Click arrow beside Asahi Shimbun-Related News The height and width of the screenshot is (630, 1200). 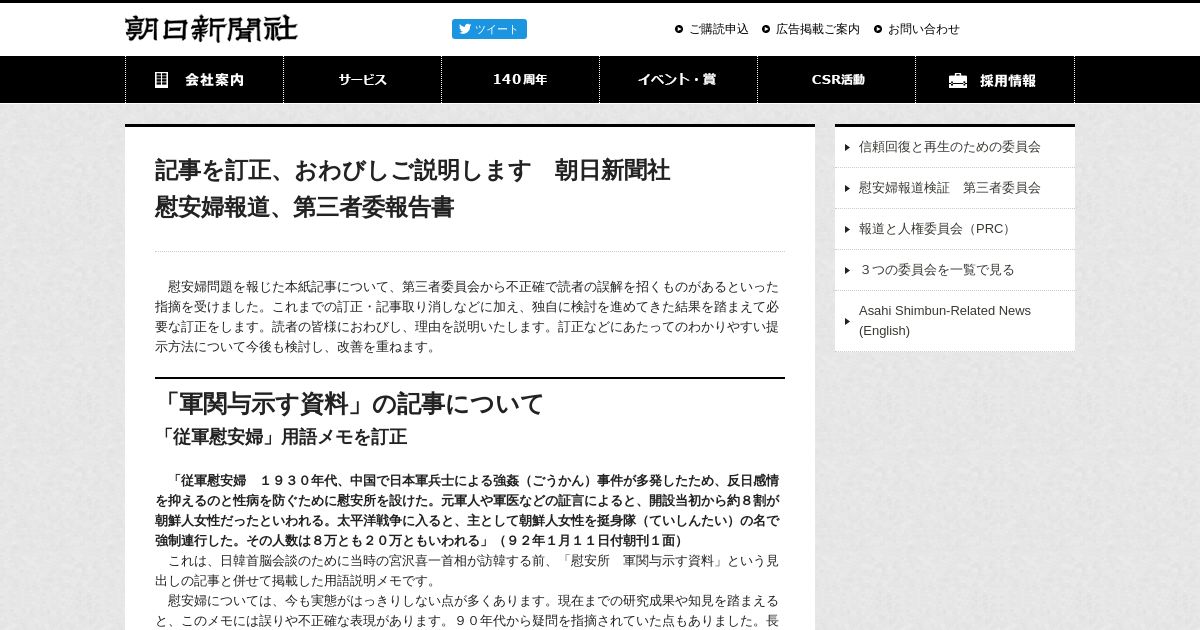click(x=847, y=321)
